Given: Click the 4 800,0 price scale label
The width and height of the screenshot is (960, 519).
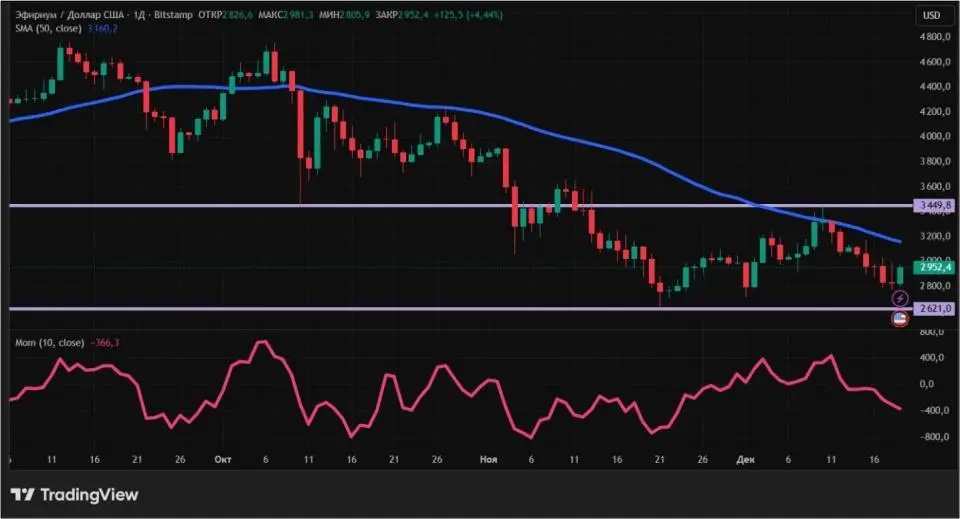Looking at the screenshot, I should (x=933, y=37).
